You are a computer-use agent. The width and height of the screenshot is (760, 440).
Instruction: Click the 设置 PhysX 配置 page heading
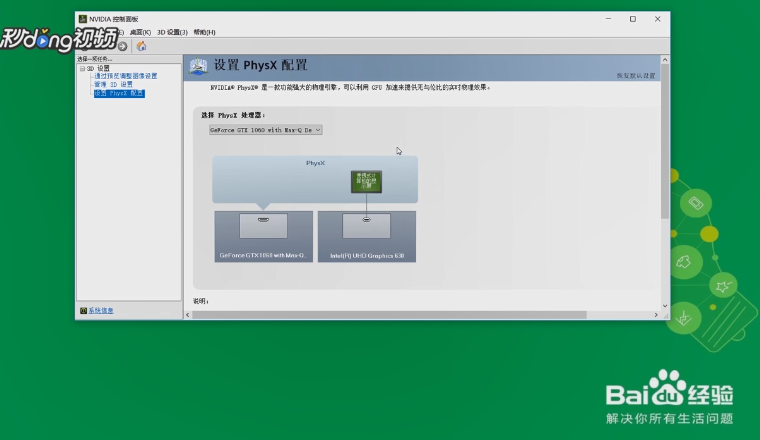tap(261, 65)
